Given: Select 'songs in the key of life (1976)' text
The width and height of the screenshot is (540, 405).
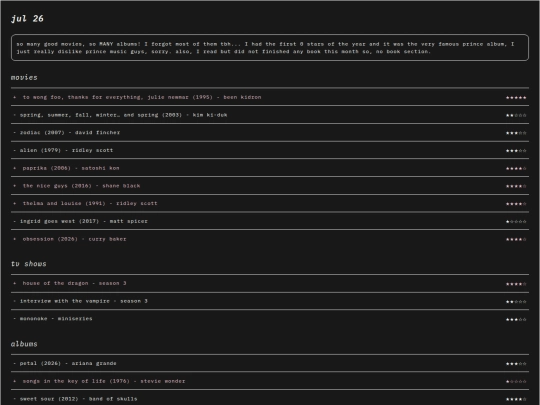Looking at the screenshot, I should pos(104,381).
